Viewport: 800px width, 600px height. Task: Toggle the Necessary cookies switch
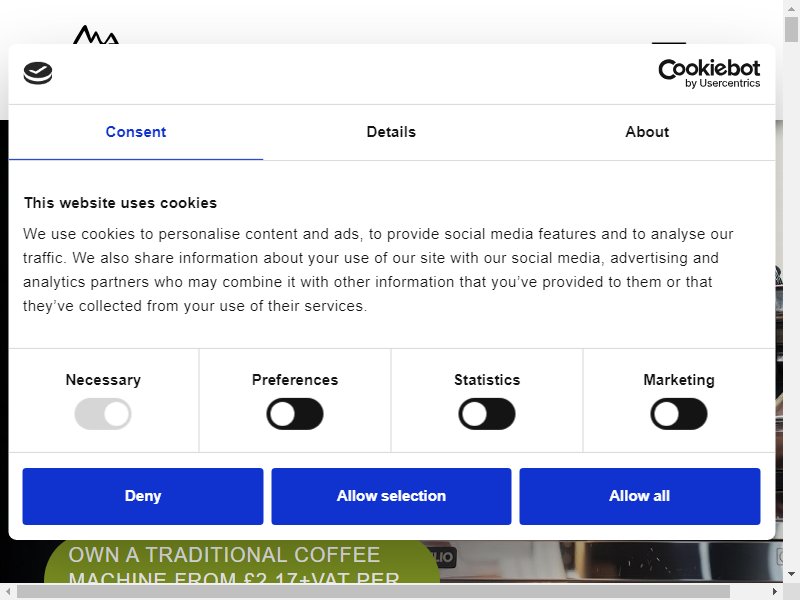pyautogui.click(x=103, y=414)
